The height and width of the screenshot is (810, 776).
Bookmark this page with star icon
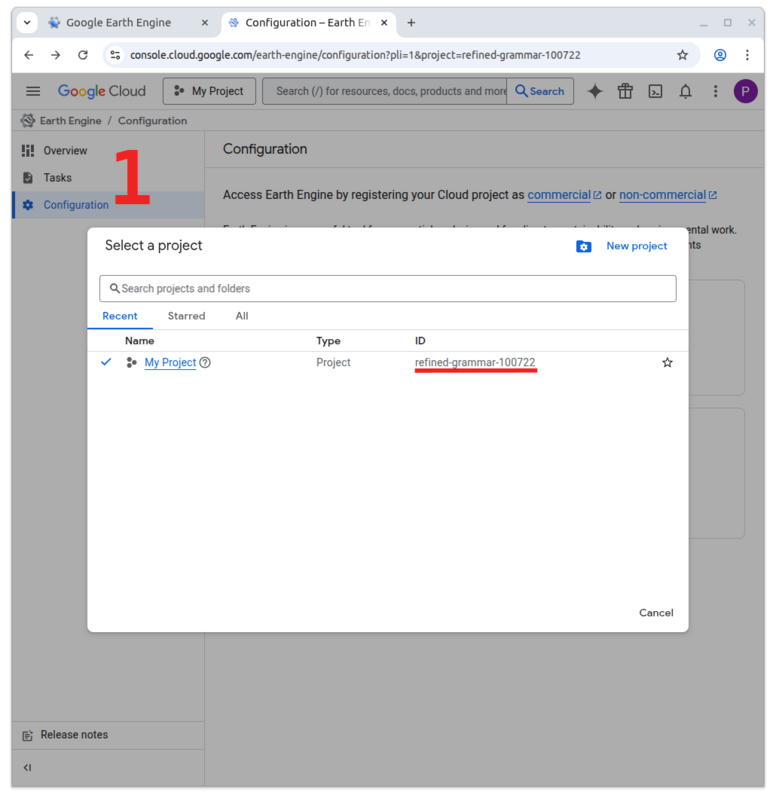[x=682, y=55]
